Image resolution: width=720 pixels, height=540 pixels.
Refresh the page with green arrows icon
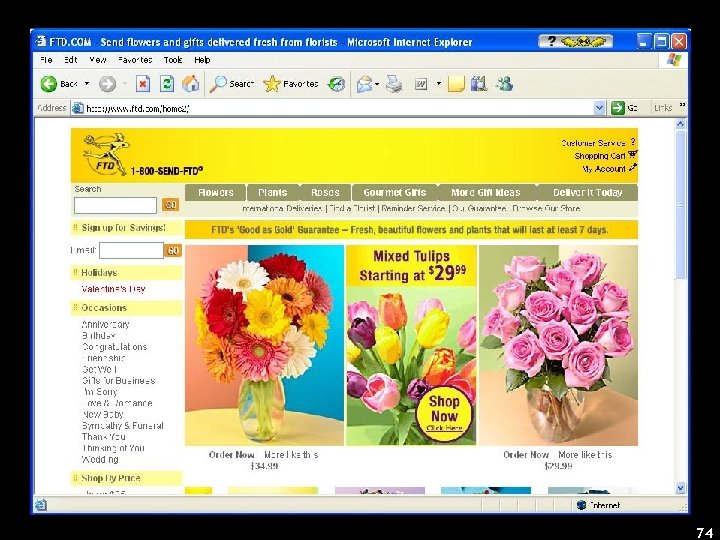click(x=167, y=84)
